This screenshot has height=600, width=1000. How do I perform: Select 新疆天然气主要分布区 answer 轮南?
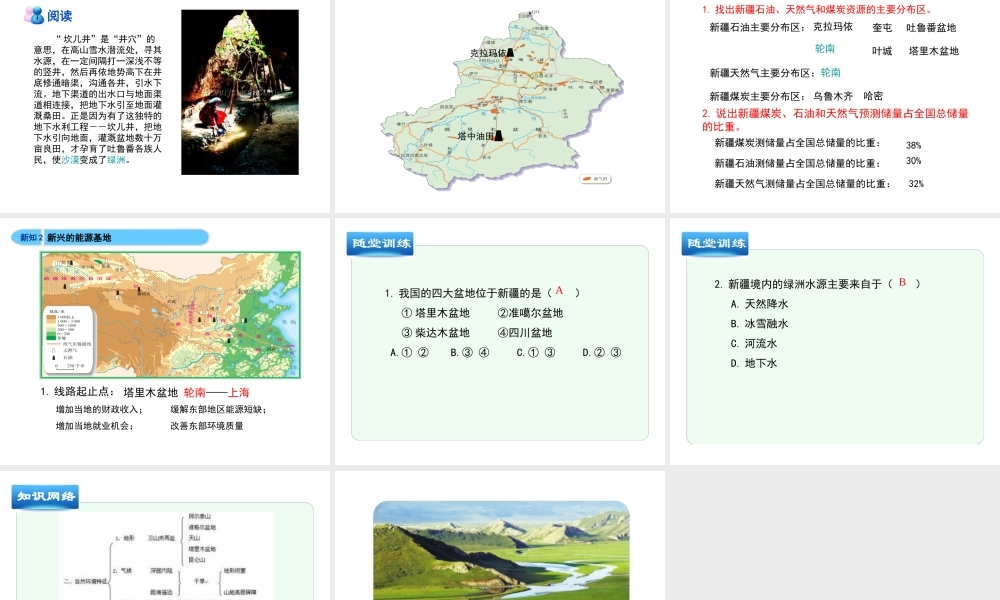coord(830,73)
